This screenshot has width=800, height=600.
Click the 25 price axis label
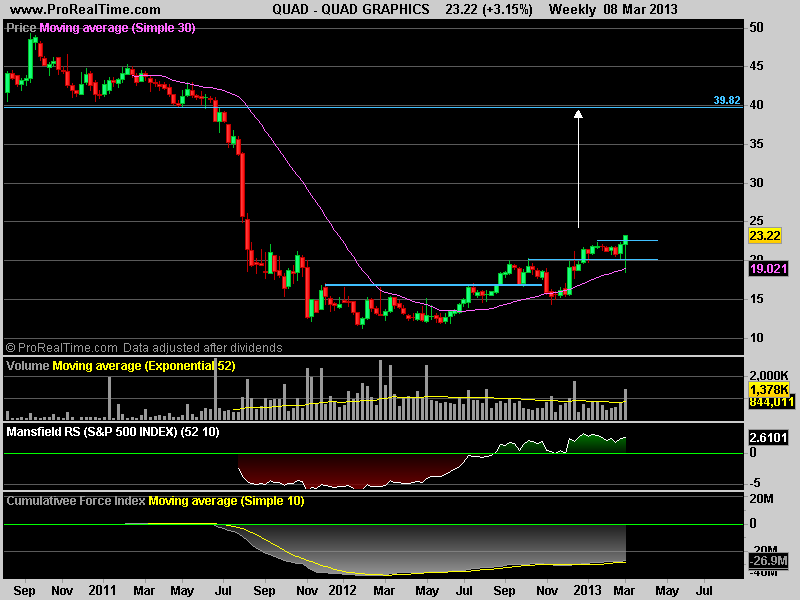(x=757, y=221)
